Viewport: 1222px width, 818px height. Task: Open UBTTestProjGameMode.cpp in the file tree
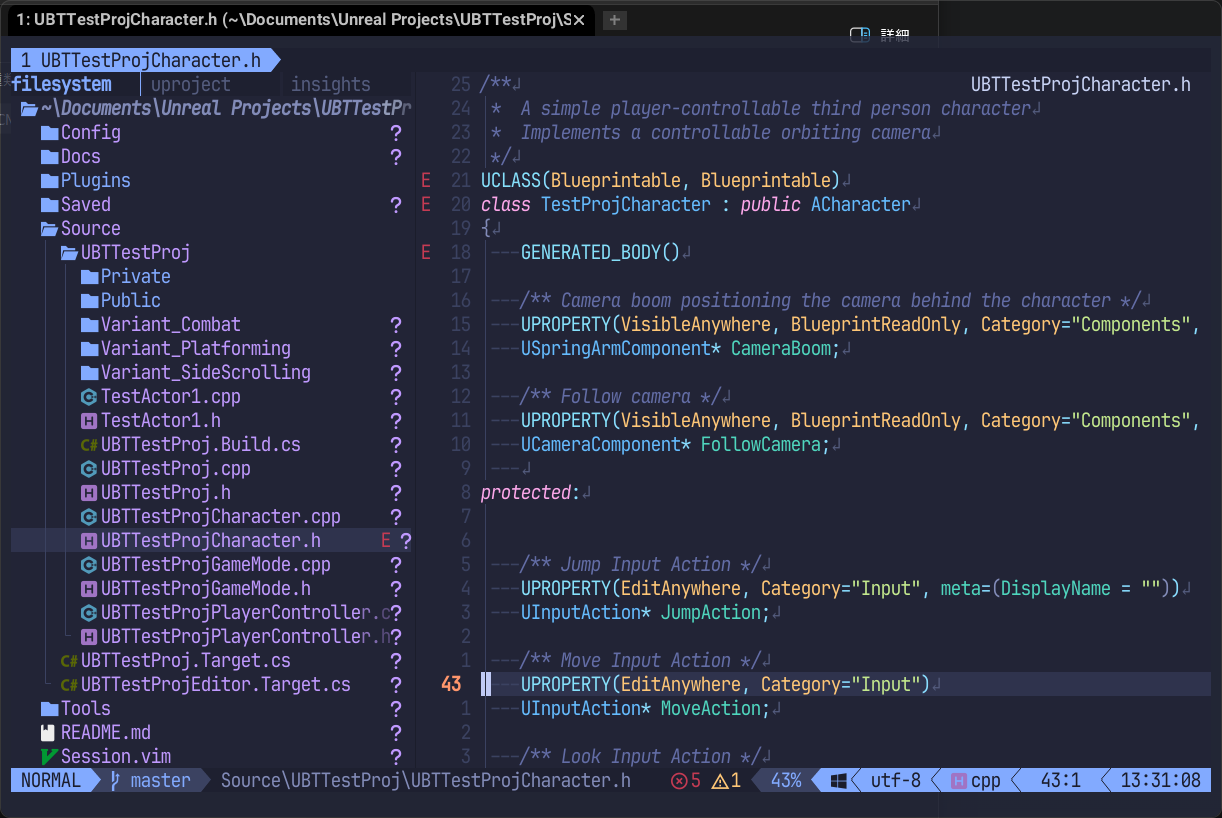coord(215,565)
